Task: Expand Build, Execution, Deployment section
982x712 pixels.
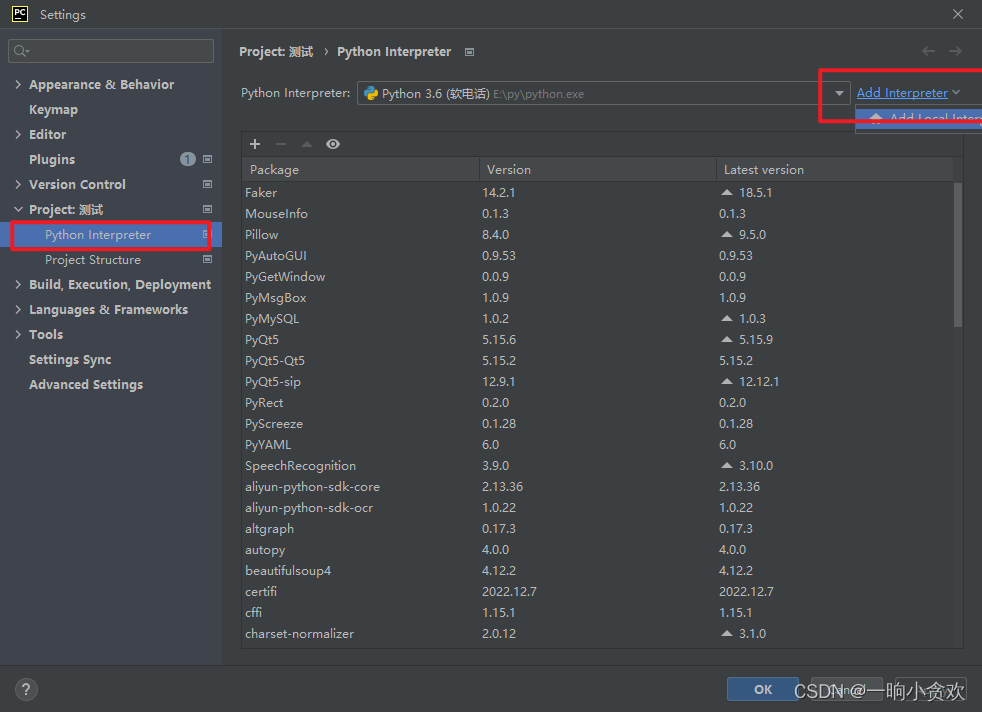Action: (x=18, y=284)
